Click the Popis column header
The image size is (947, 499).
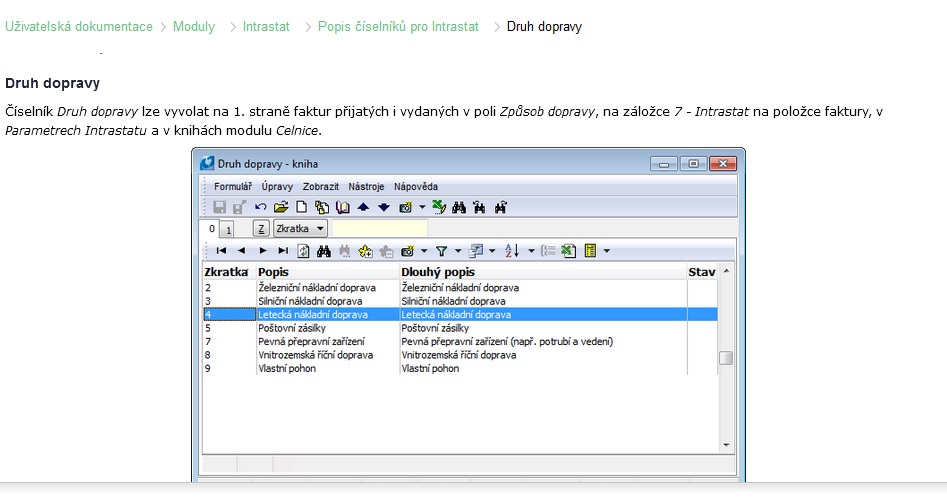(x=327, y=272)
